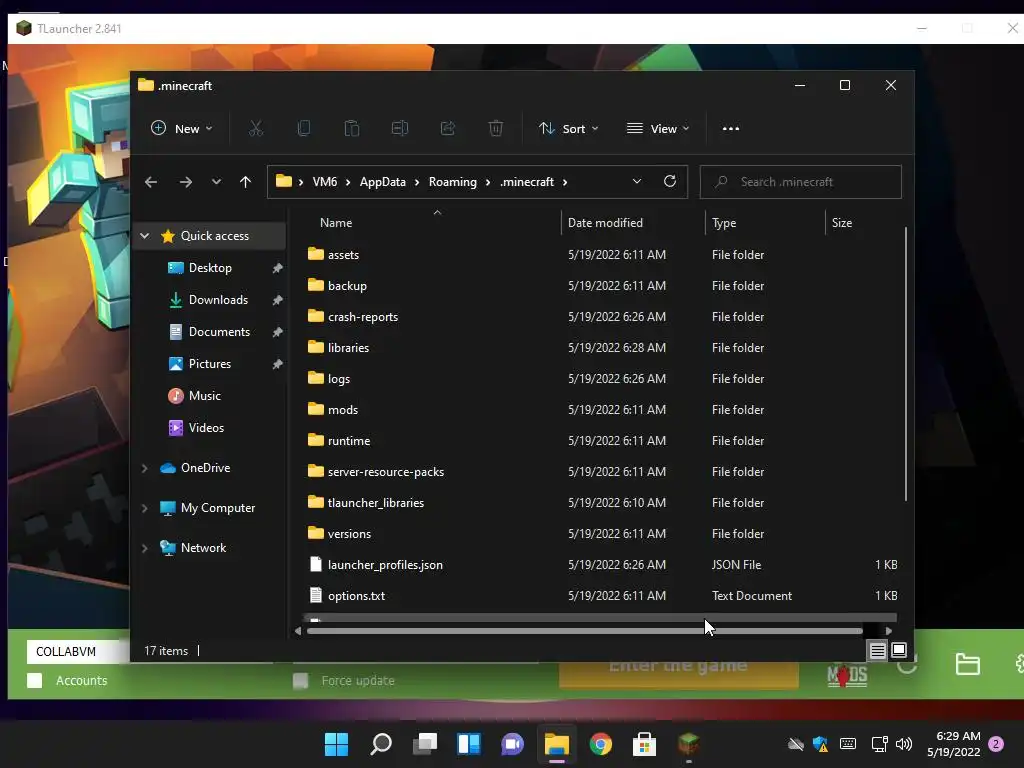The height and width of the screenshot is (768, 1024).
Task: Open address bar history dropdown
Action: (637, 182)
